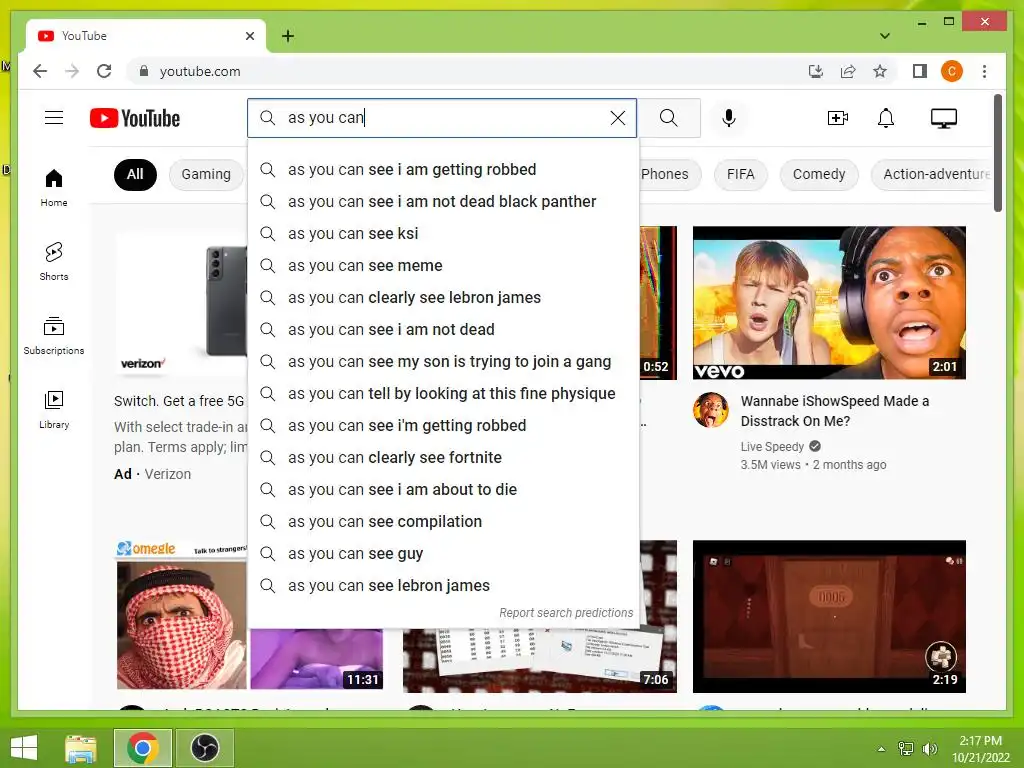Click the YouTube logo
Image resolution: width=1024 pixels, height=768 pixels.
click(x=135, y=118)
